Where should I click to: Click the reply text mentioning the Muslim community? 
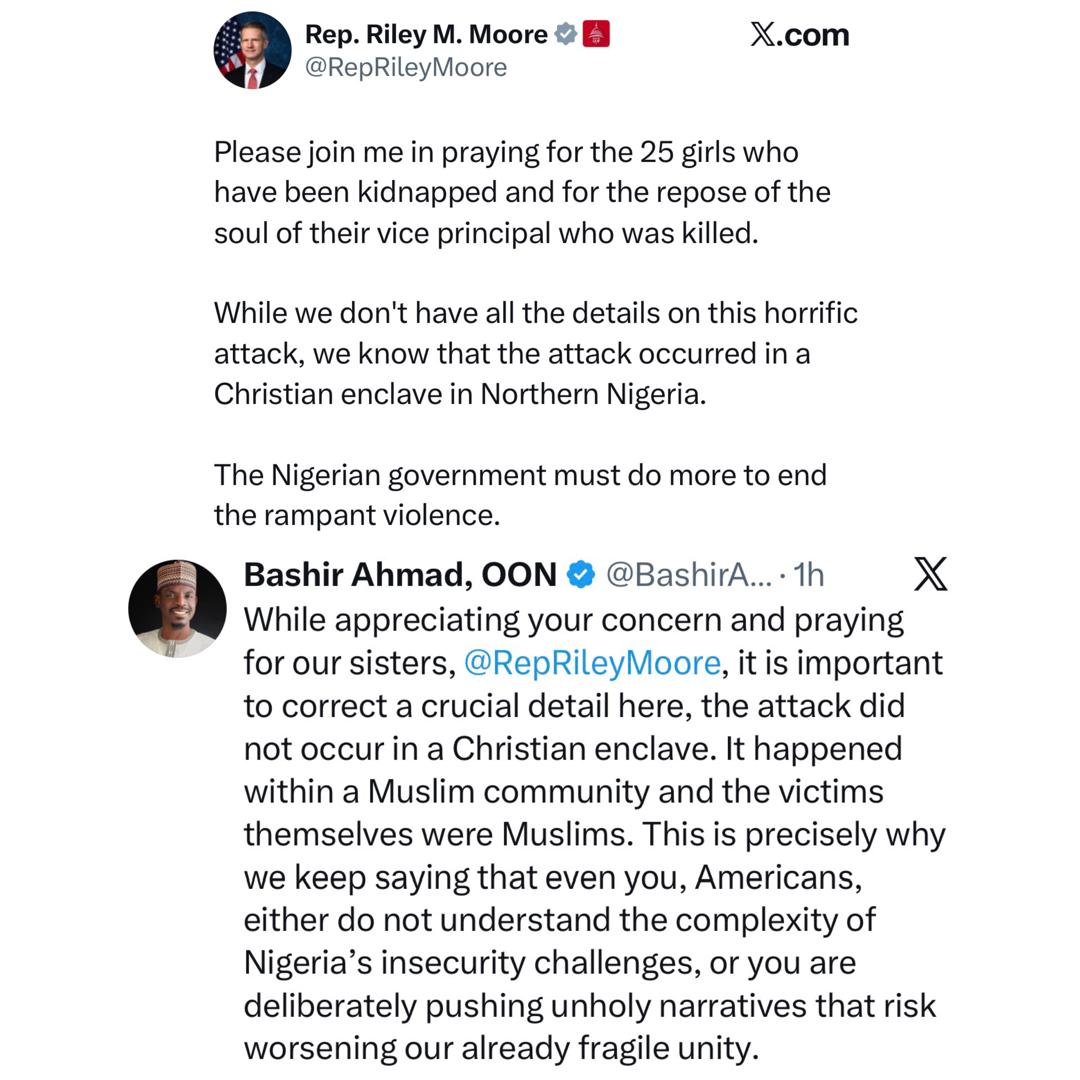click(x=560, y=790)
